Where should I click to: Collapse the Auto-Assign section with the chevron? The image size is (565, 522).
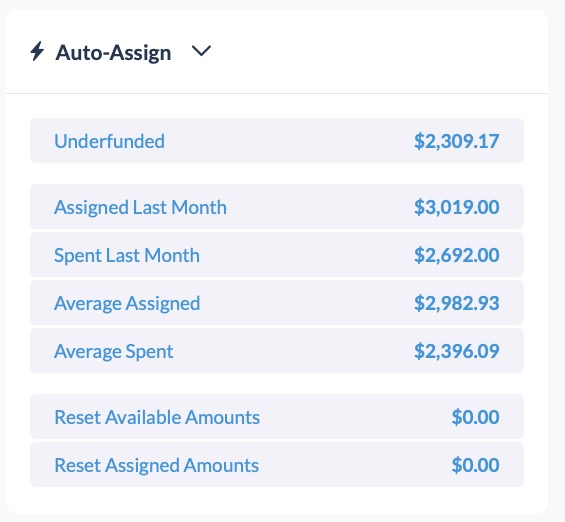(201, 51)
